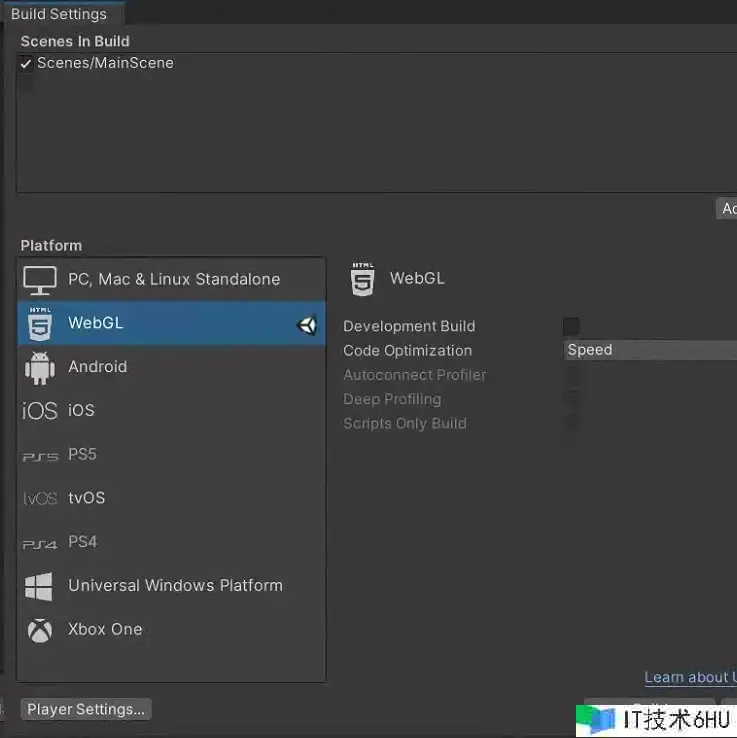The image size is (737, 738).
Task: Click the iOS platform icon
Action: (x=40, y=411)
